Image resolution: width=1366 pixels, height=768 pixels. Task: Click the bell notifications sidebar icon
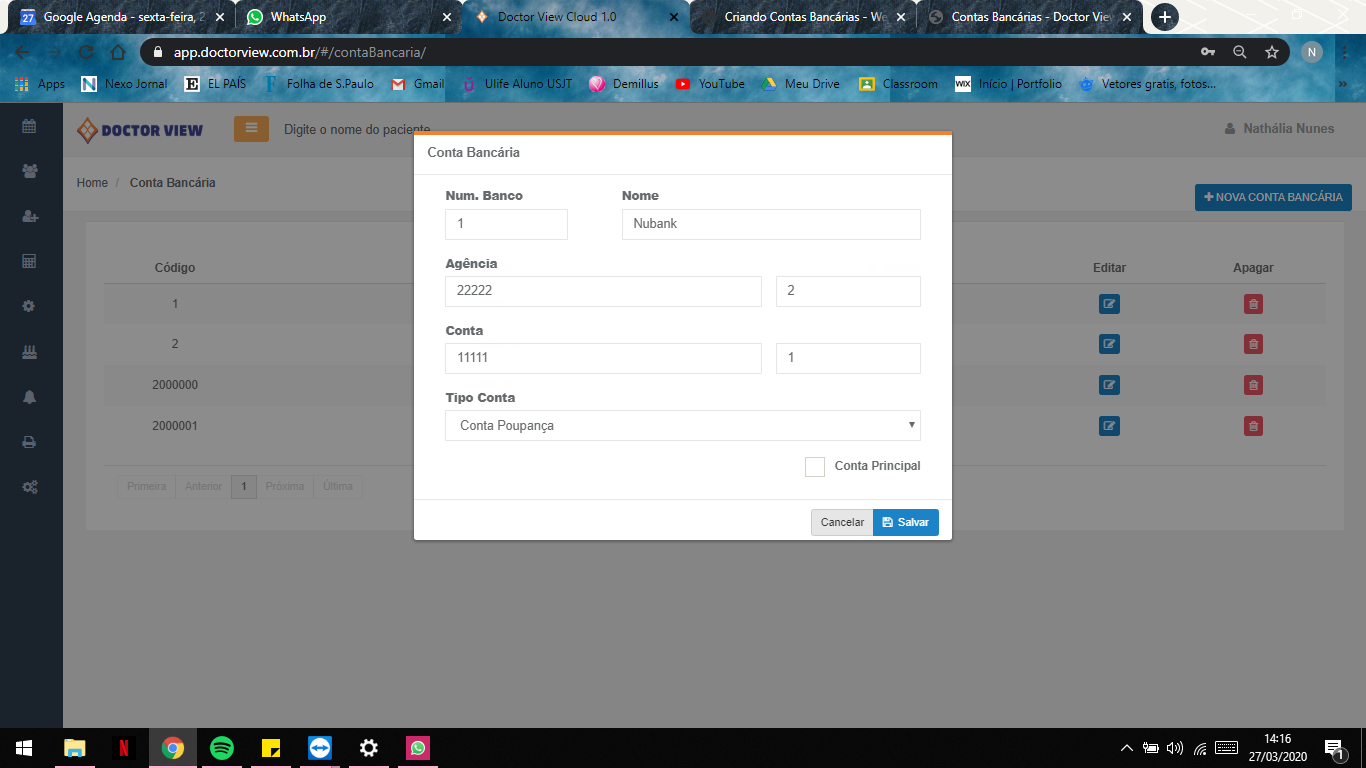(29, 397)
